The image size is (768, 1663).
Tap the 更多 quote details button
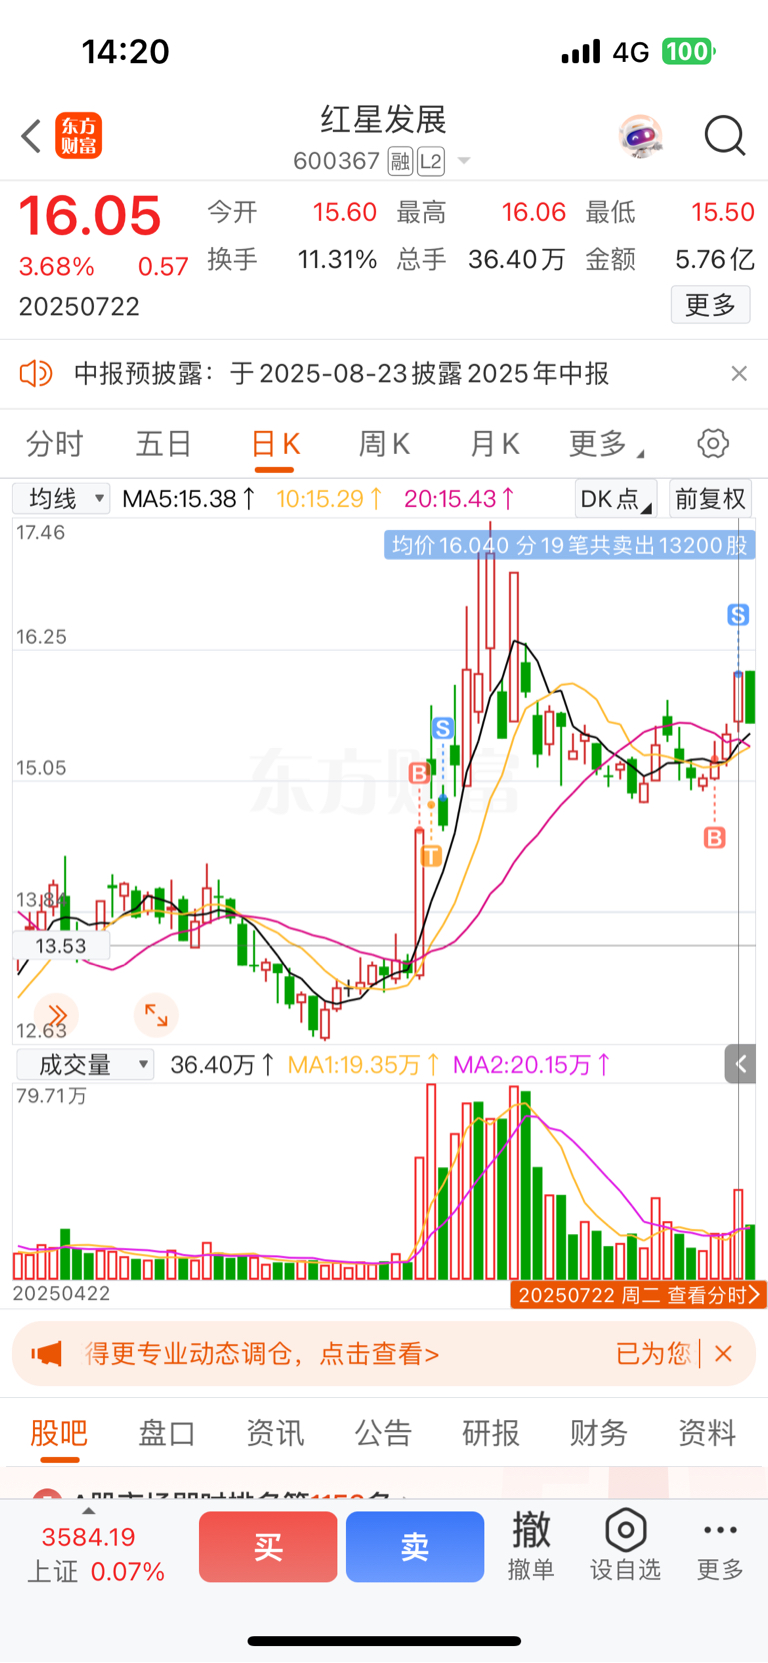click(x=710, y=305)
